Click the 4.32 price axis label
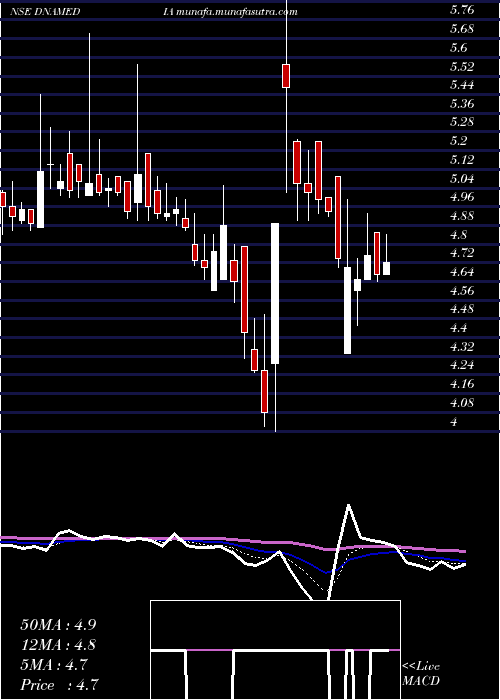This screenshot has height=700, width=500. [462, 347]
